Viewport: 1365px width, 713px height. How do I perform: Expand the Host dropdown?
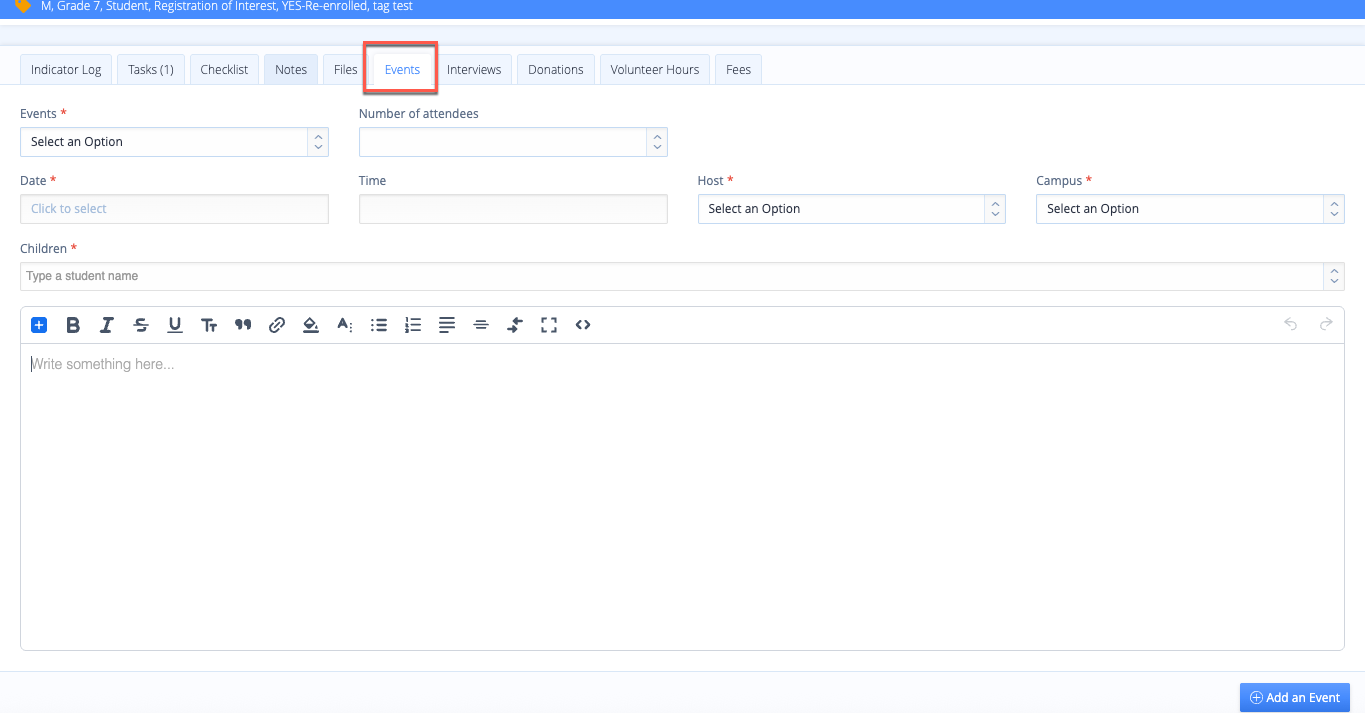coord(851,209)
